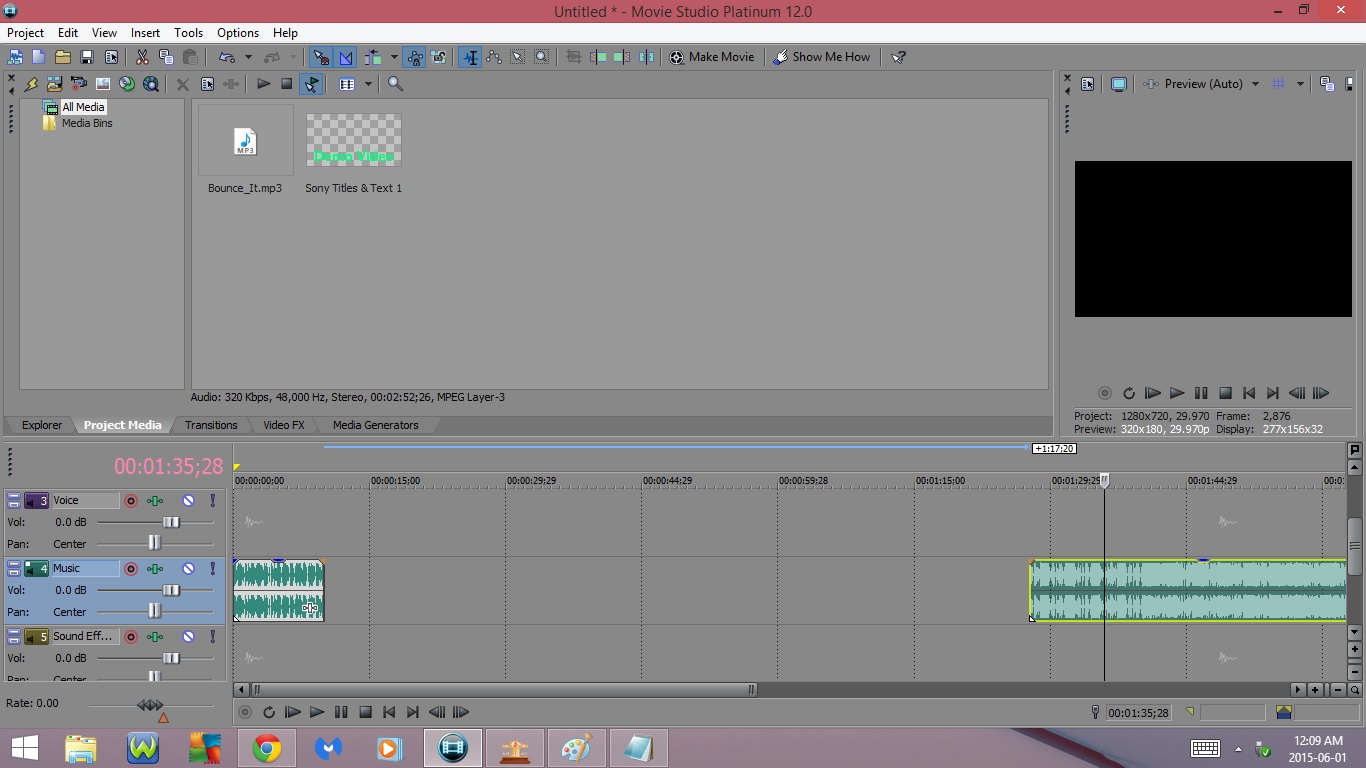Click the Make Movie button
This screenshot has width=1366, height=768.
coord(712,57)
